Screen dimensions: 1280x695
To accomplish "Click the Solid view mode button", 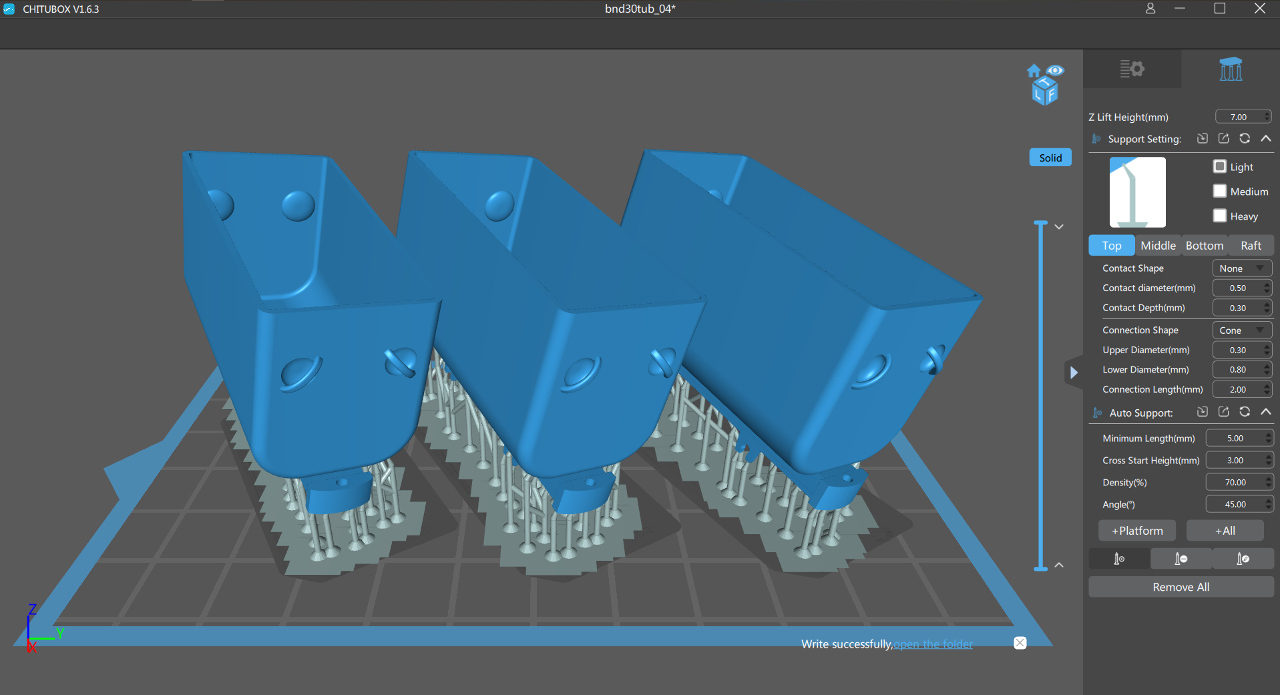I will (1050, 158).
